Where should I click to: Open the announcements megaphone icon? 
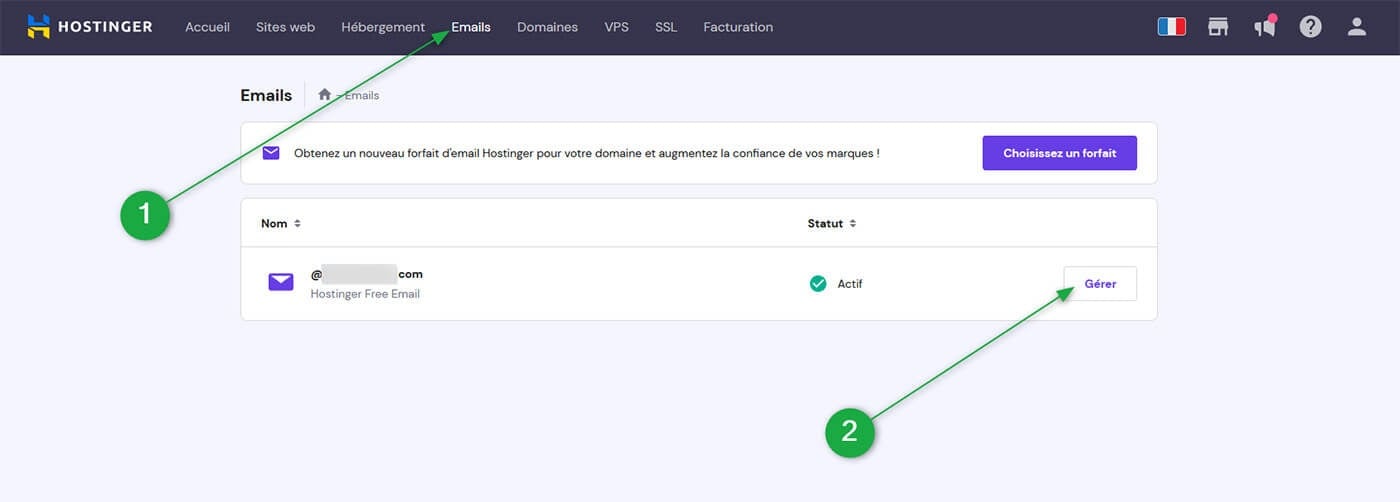[x=1264, y=27]
